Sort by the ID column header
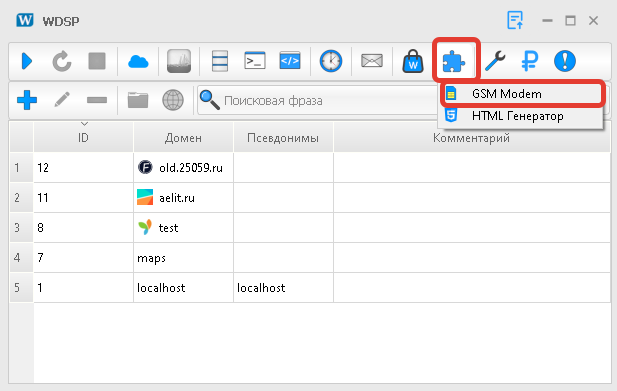Viewport: 617px width, 391px height. point(83,138)
